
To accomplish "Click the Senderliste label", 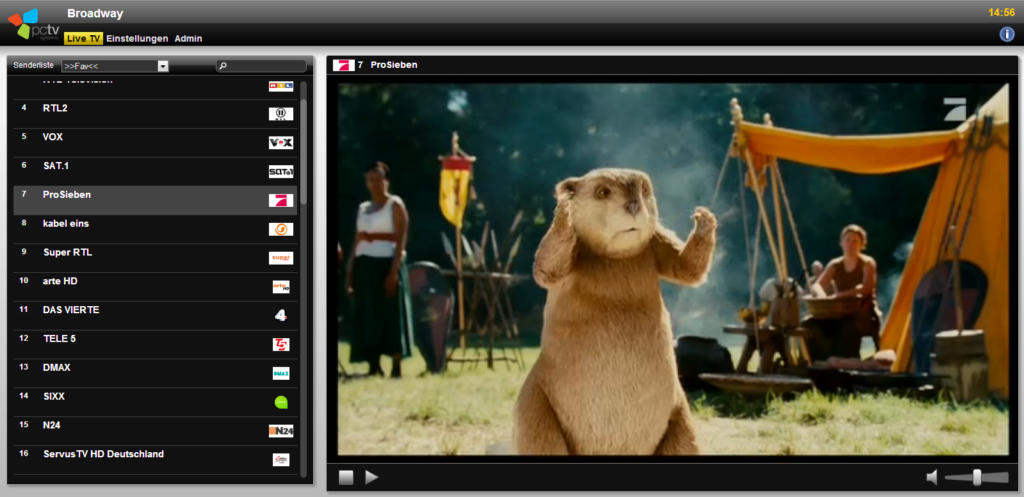I will point(33,65).
